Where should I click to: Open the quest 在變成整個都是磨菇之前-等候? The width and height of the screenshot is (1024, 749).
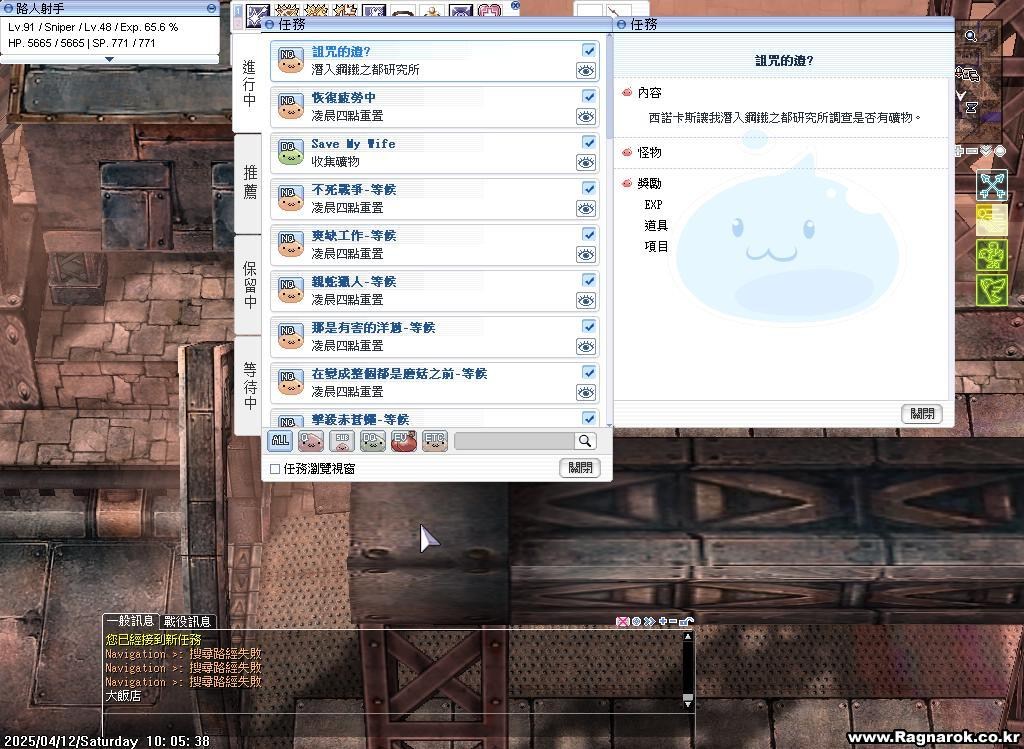[434, 383]
